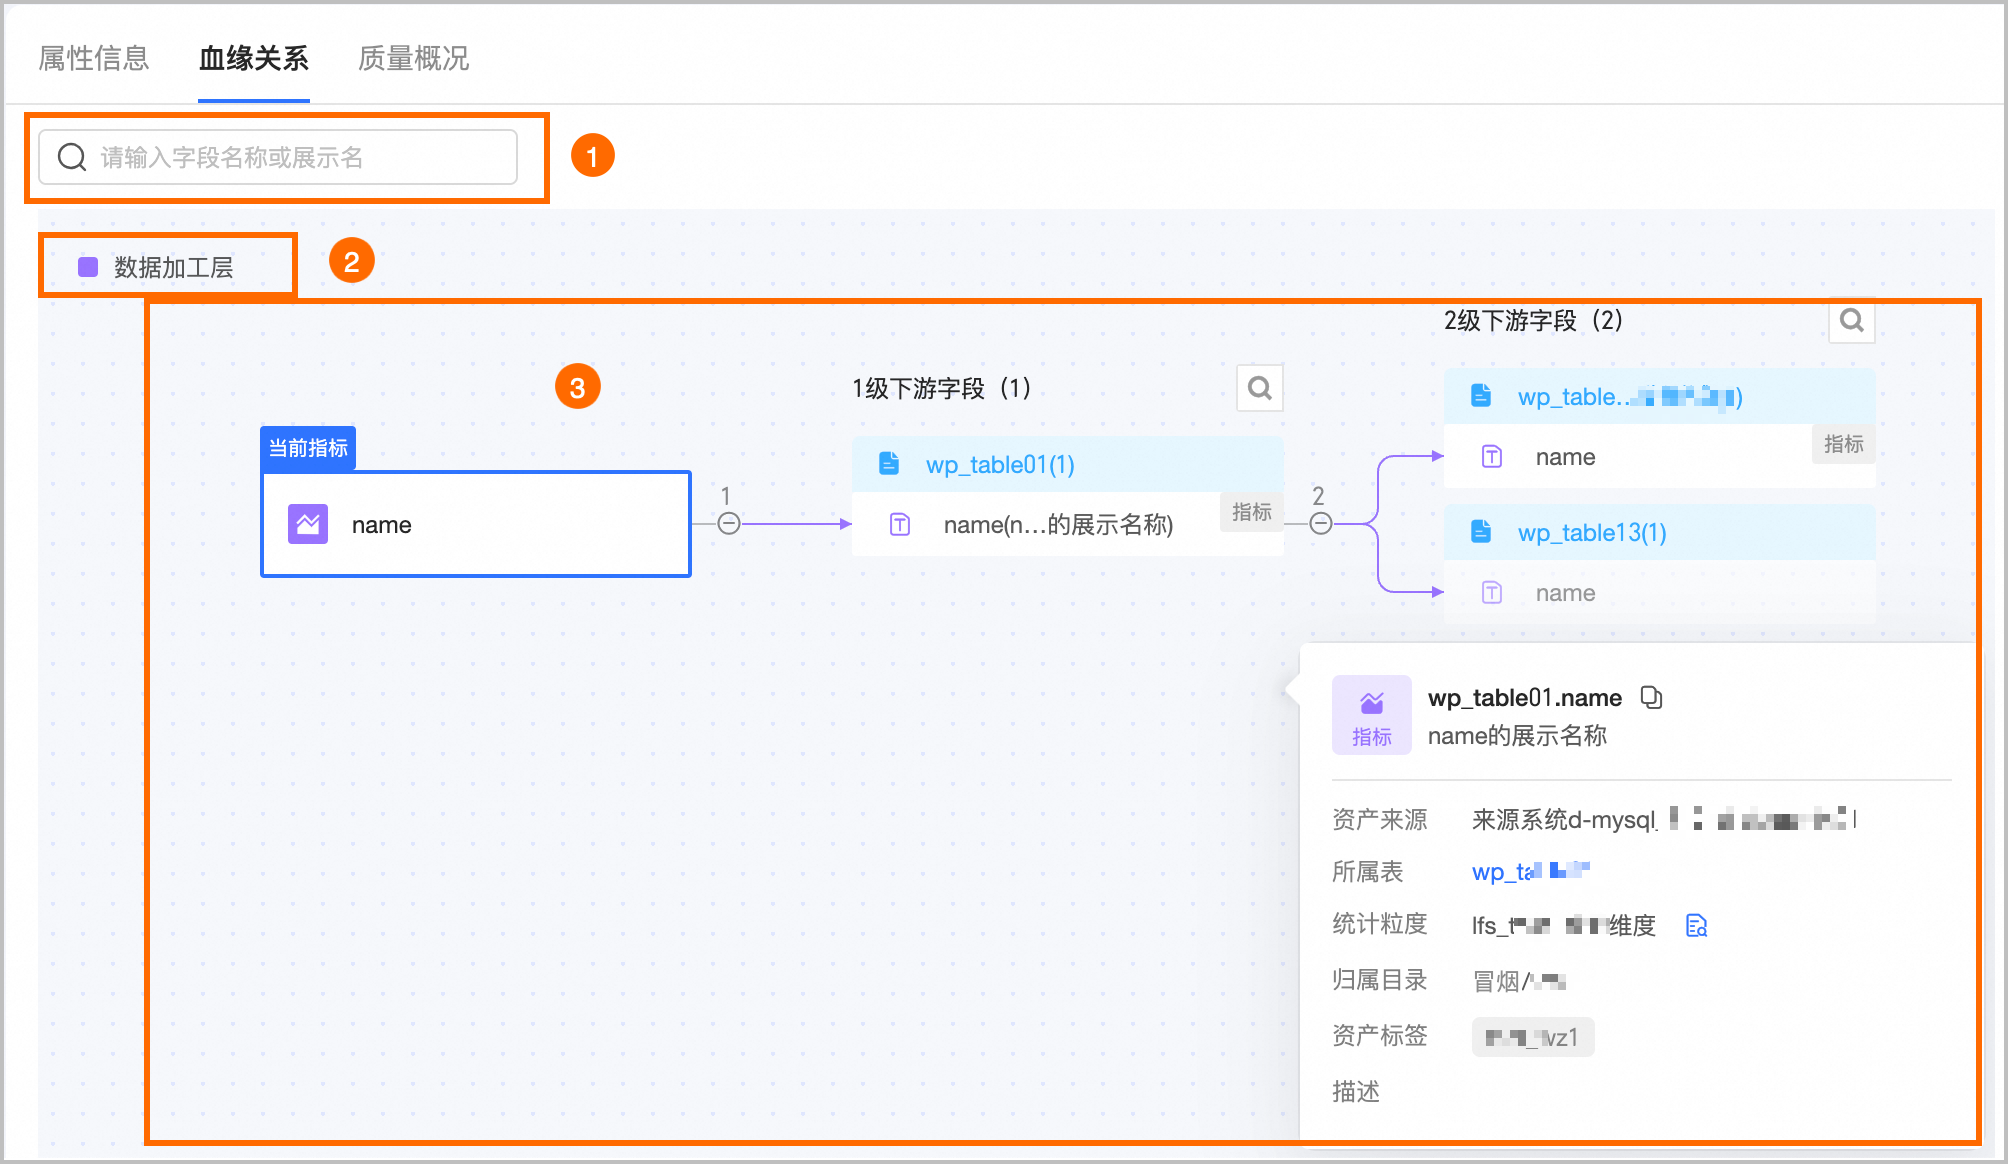Click the search icon for 2级下游字段
The image size is (2008, 1164).
(x=1851, y=321)
